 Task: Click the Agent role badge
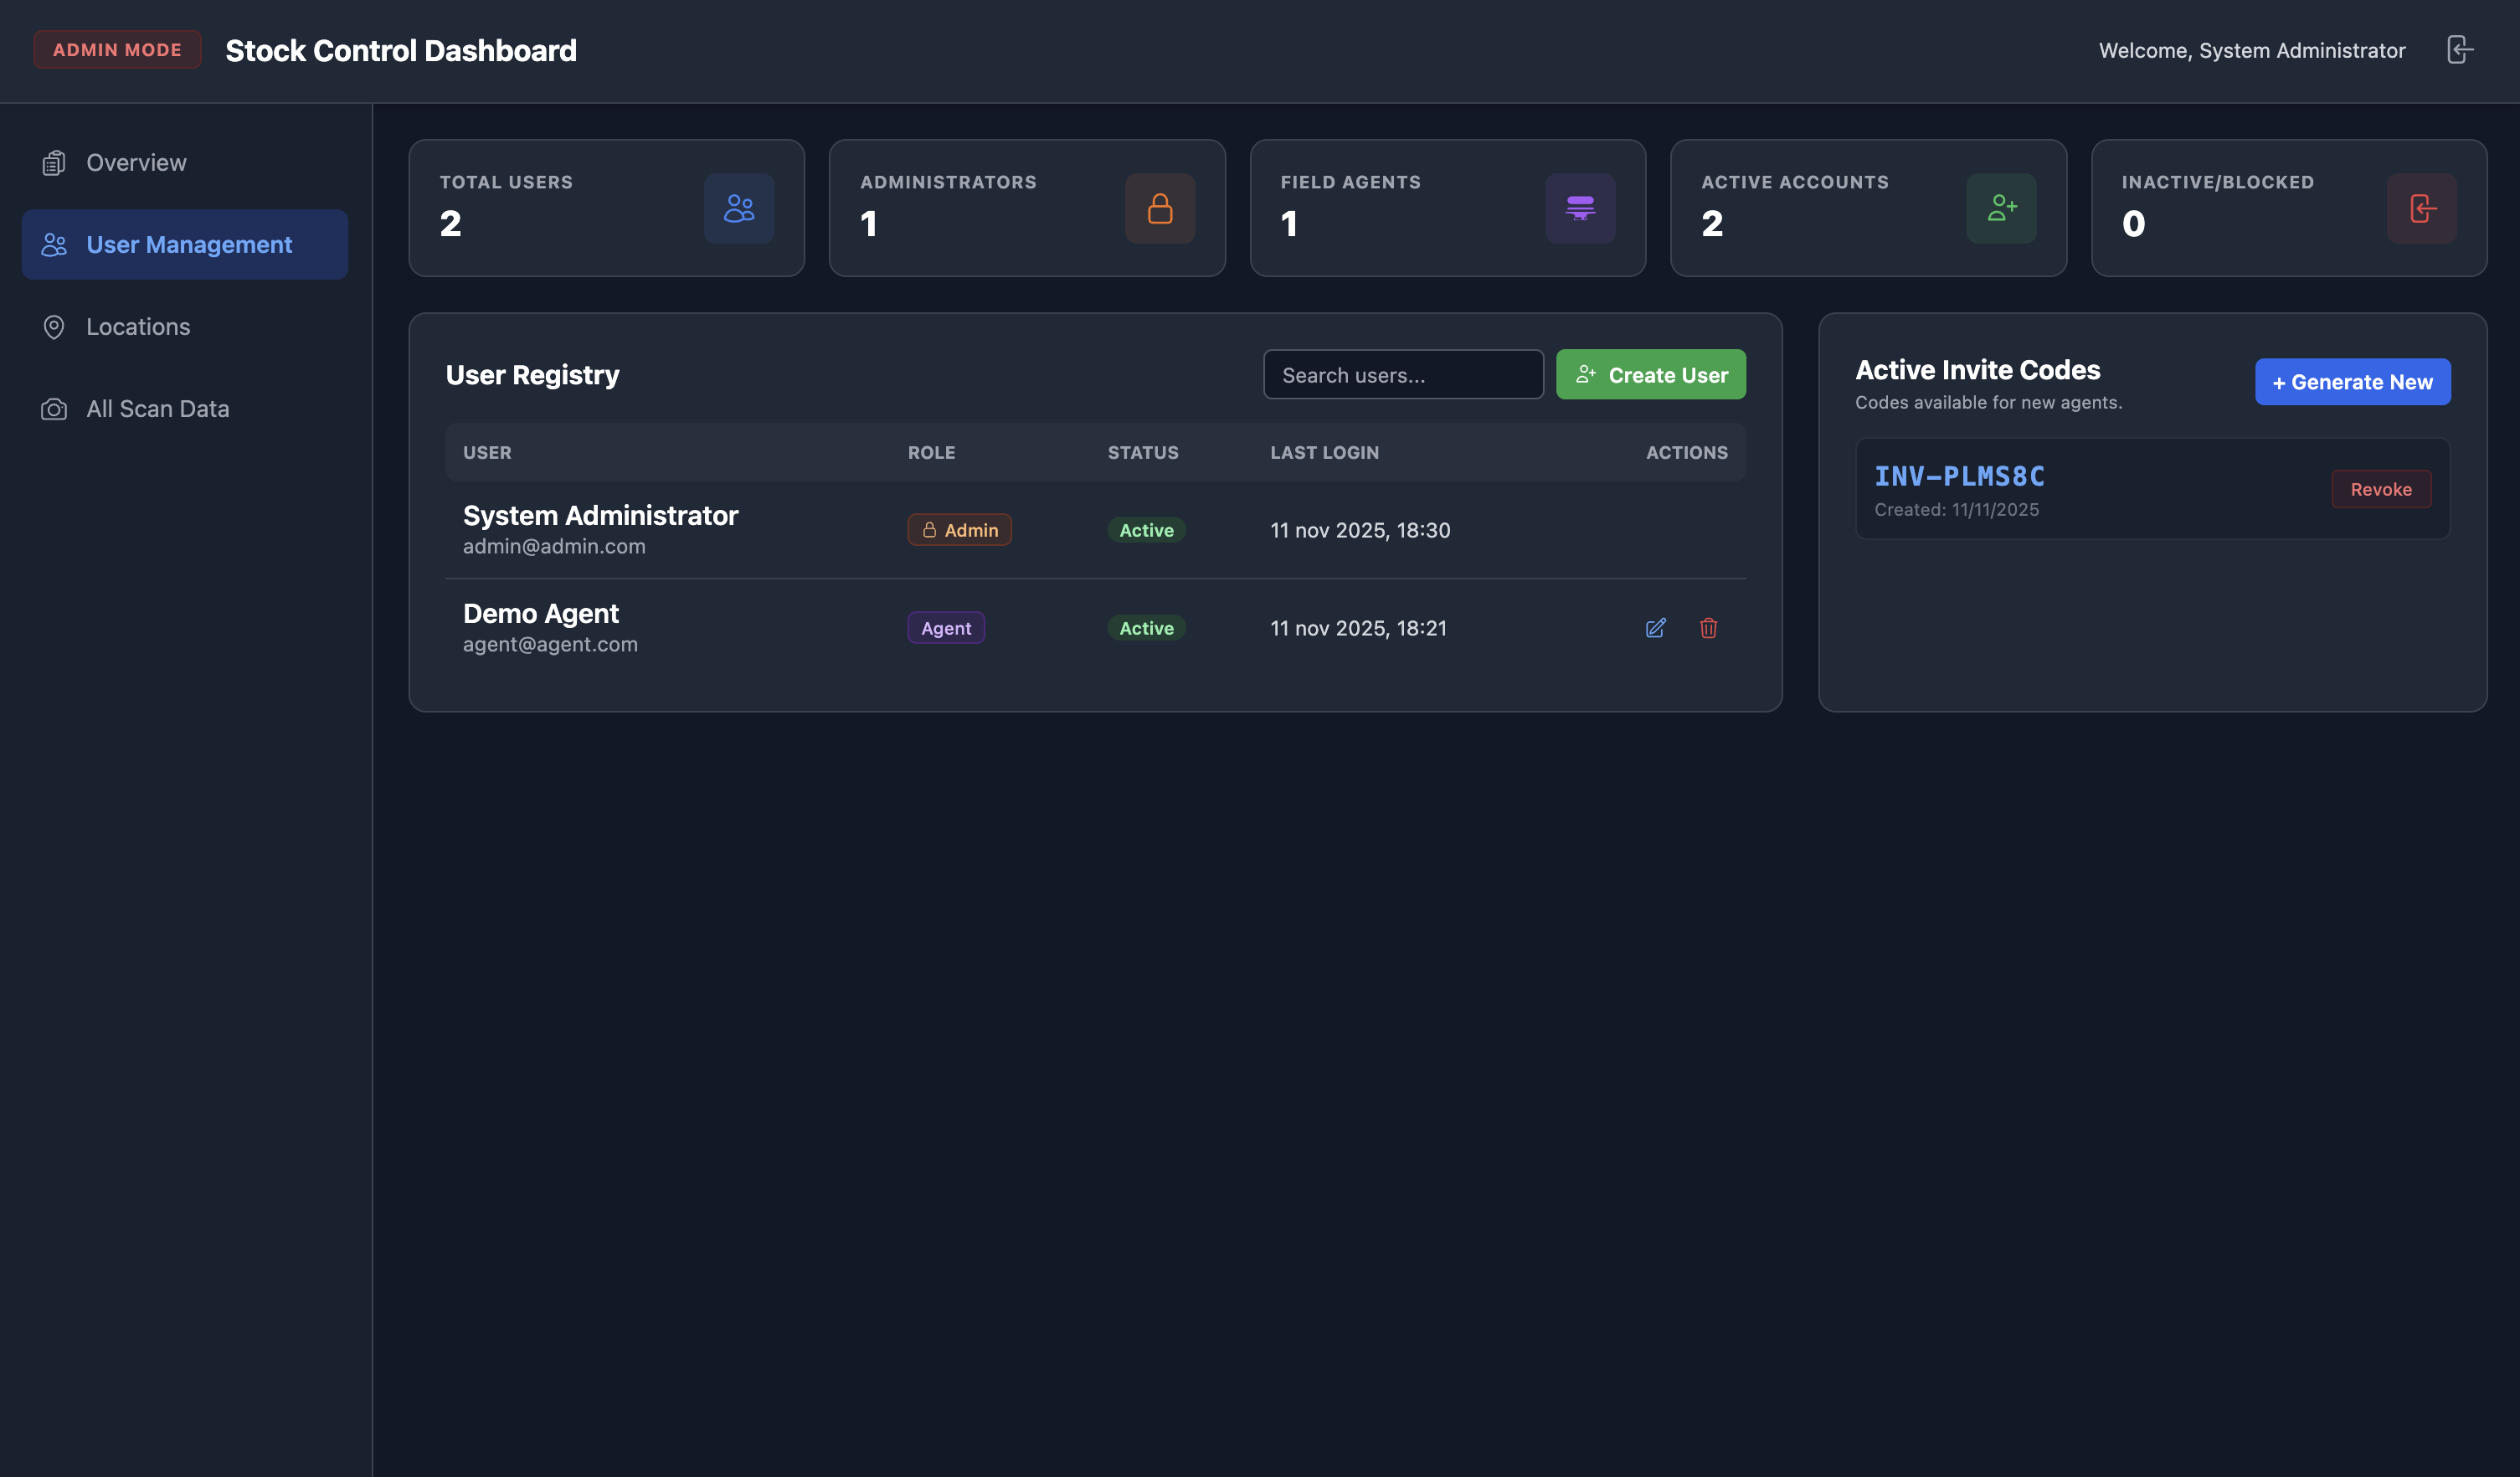[945, 628]
